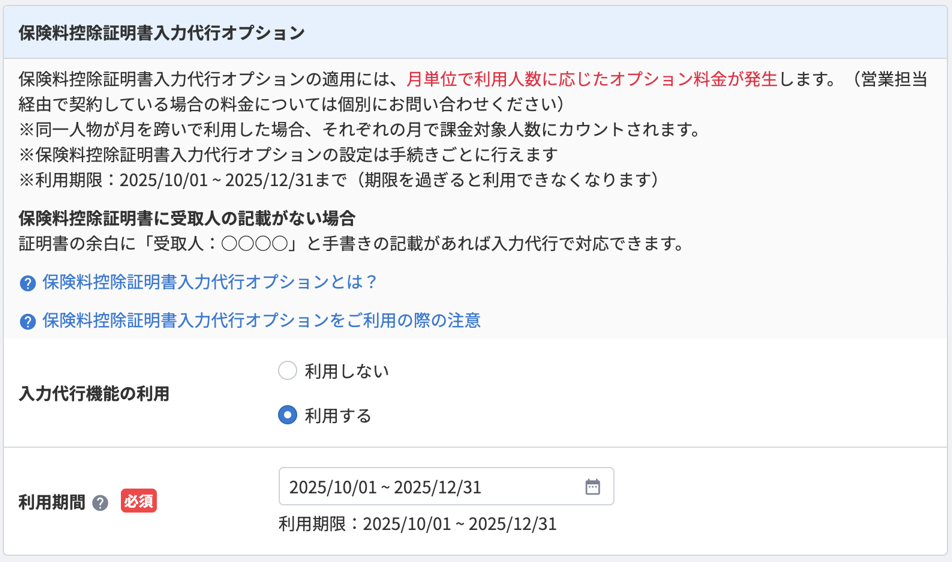
Task: Click the gray help icon next to 利用期間
Action: click(100, 503)
